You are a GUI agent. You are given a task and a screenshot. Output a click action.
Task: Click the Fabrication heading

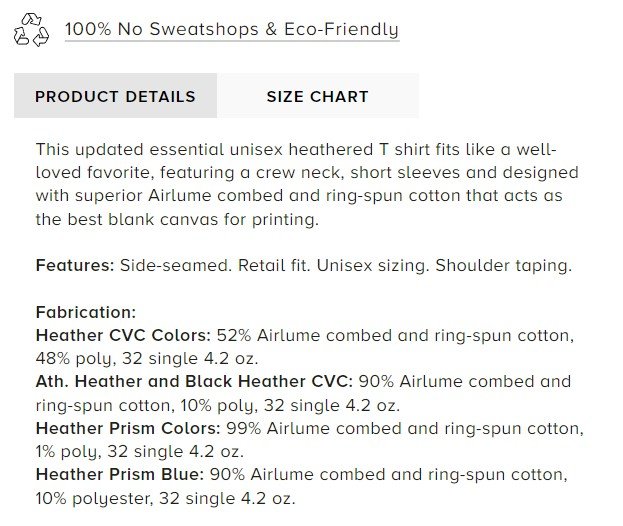point(85,312)
